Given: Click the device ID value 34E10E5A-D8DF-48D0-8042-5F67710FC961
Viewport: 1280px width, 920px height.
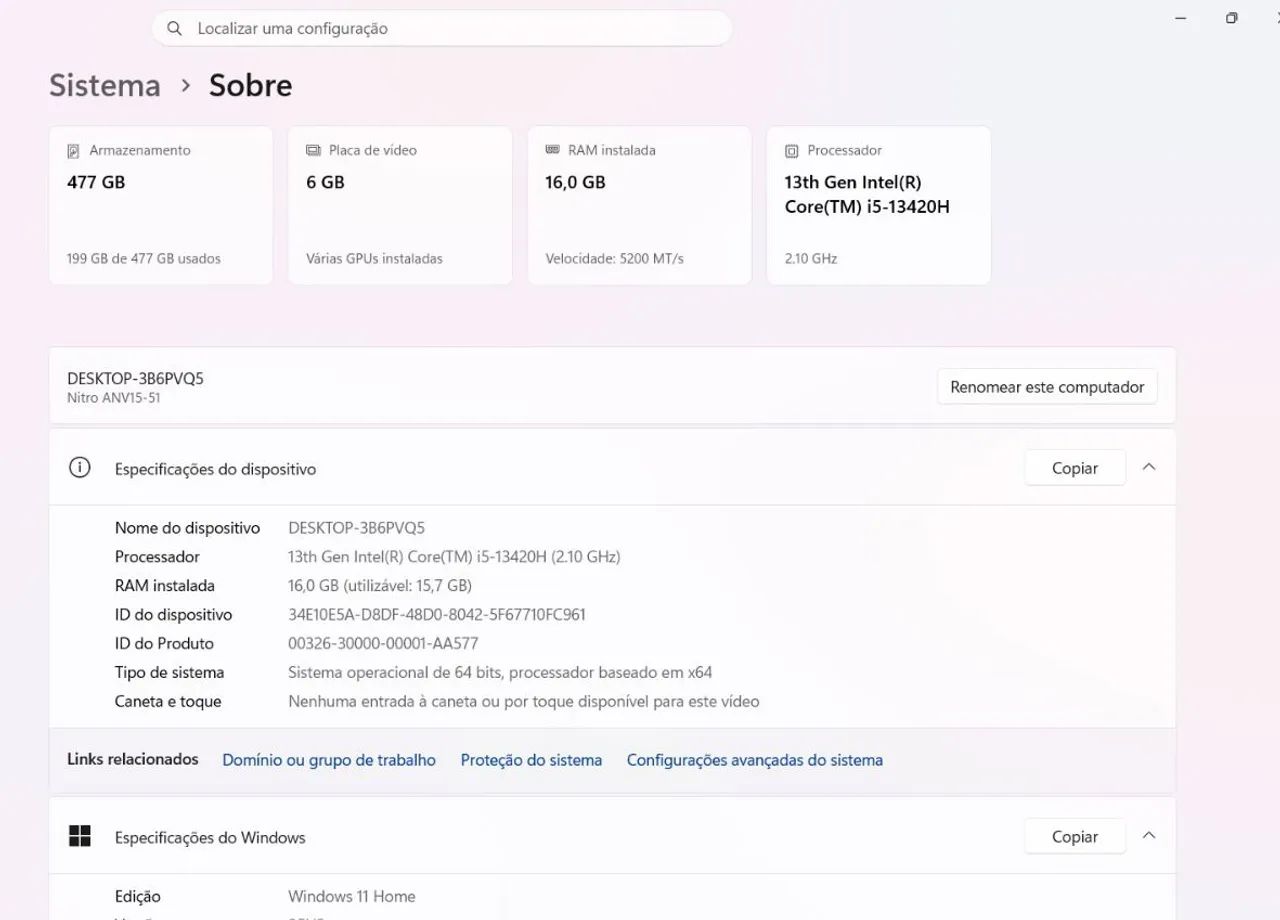Looking at the screenshot, I should click(x=437, y=615).
